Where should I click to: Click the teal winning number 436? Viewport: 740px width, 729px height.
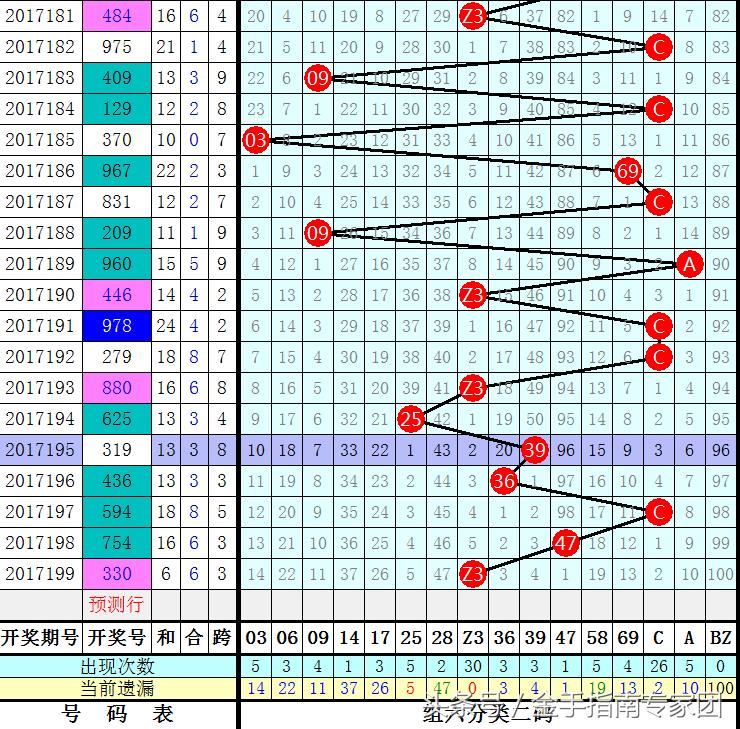coord(117,481)
